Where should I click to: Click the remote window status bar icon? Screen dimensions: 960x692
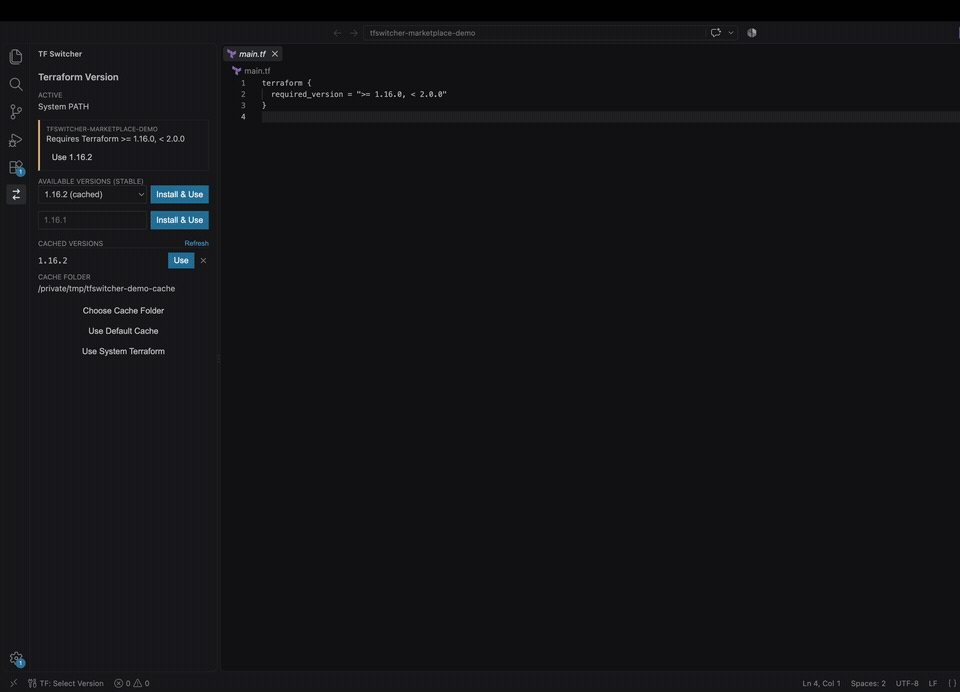(13, 683)
